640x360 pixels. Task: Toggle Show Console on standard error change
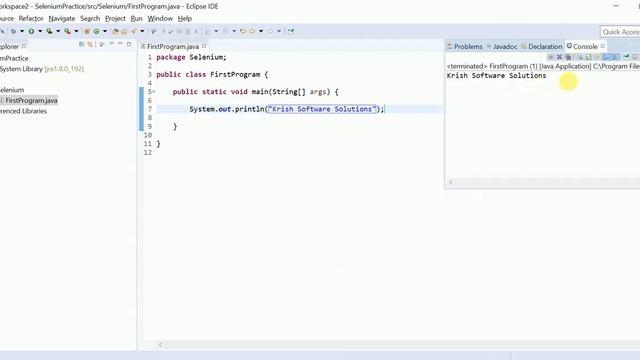616,57
